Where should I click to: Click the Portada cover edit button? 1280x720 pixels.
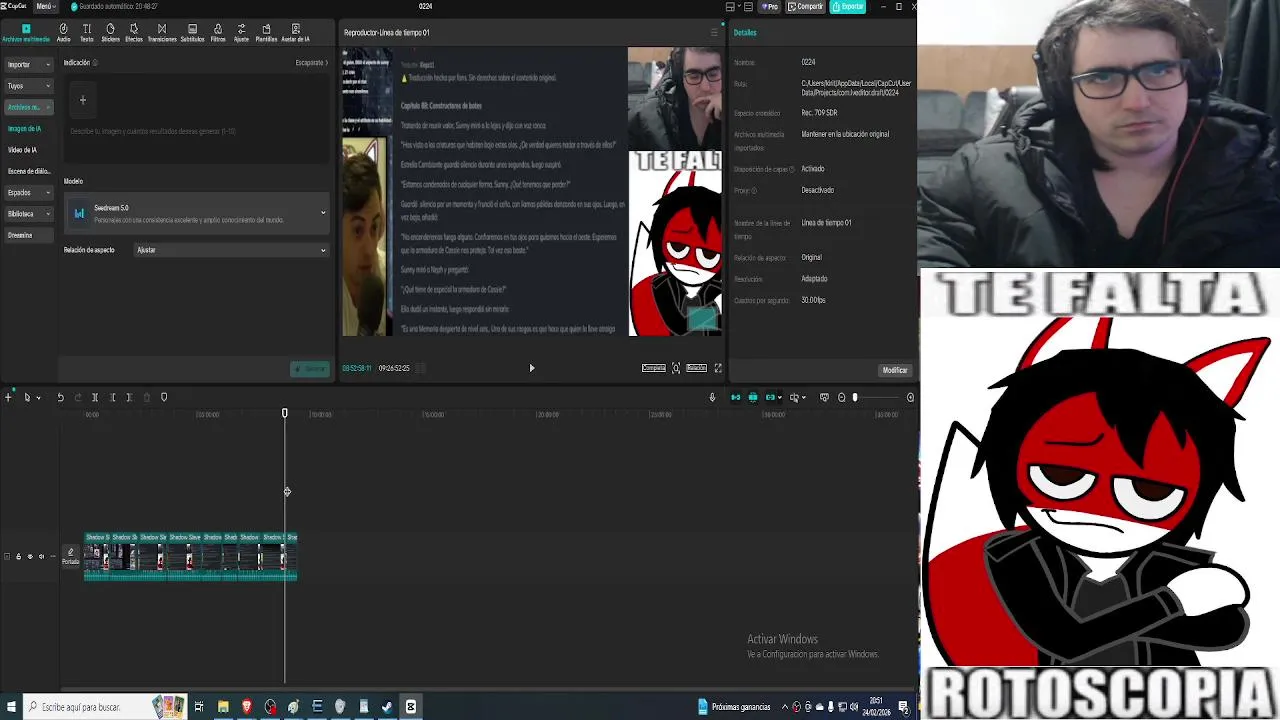[70, 556]
